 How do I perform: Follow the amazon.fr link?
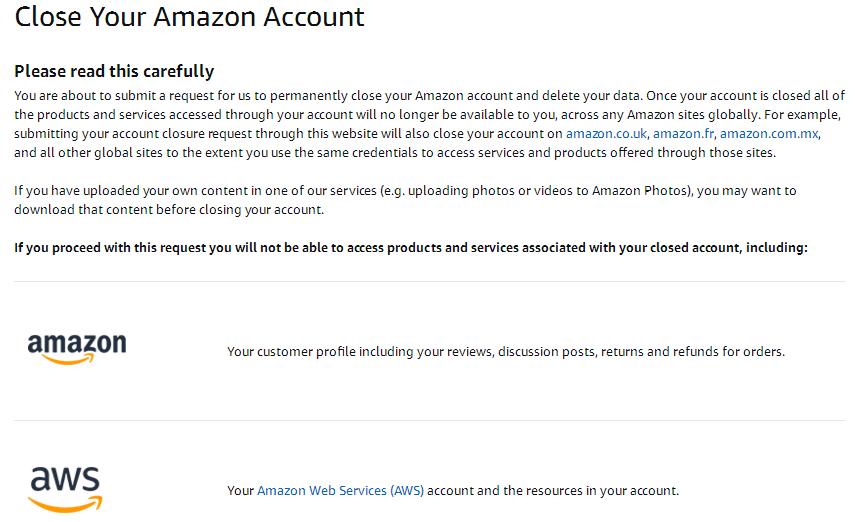click(683, 133)
